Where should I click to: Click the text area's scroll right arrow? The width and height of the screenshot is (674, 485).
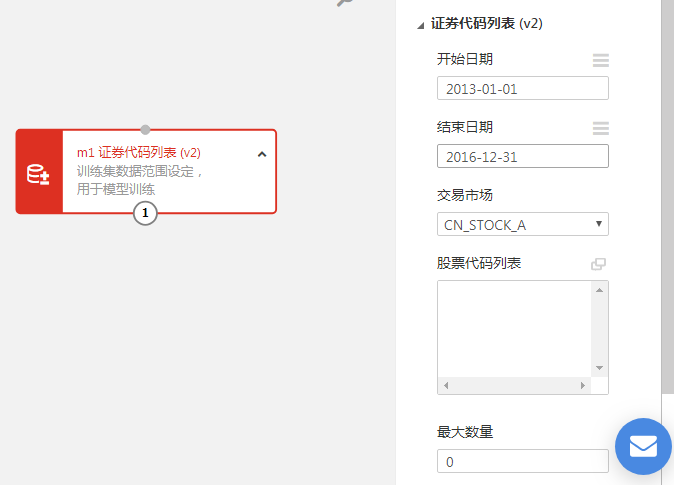(582, 385)
